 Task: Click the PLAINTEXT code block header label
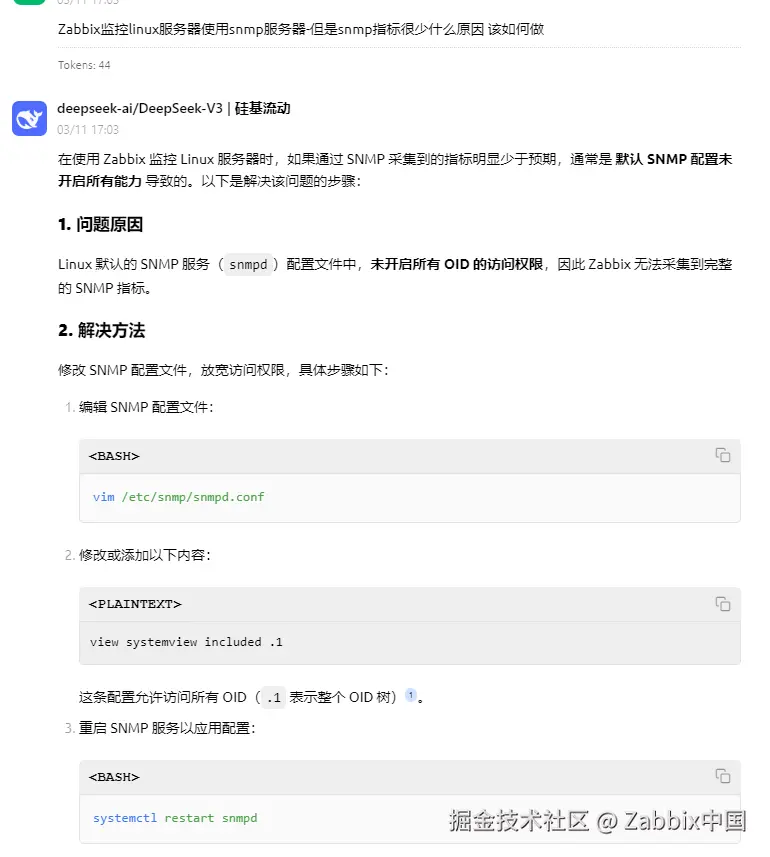click(x=135, y=604)
